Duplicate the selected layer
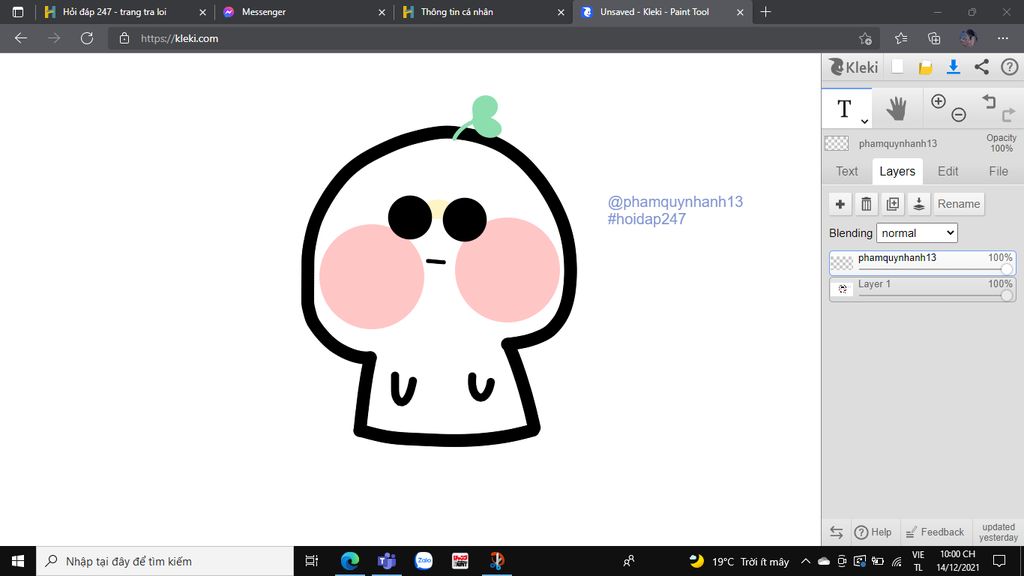This screenshot has width=1024, height=576. point(892,204)
